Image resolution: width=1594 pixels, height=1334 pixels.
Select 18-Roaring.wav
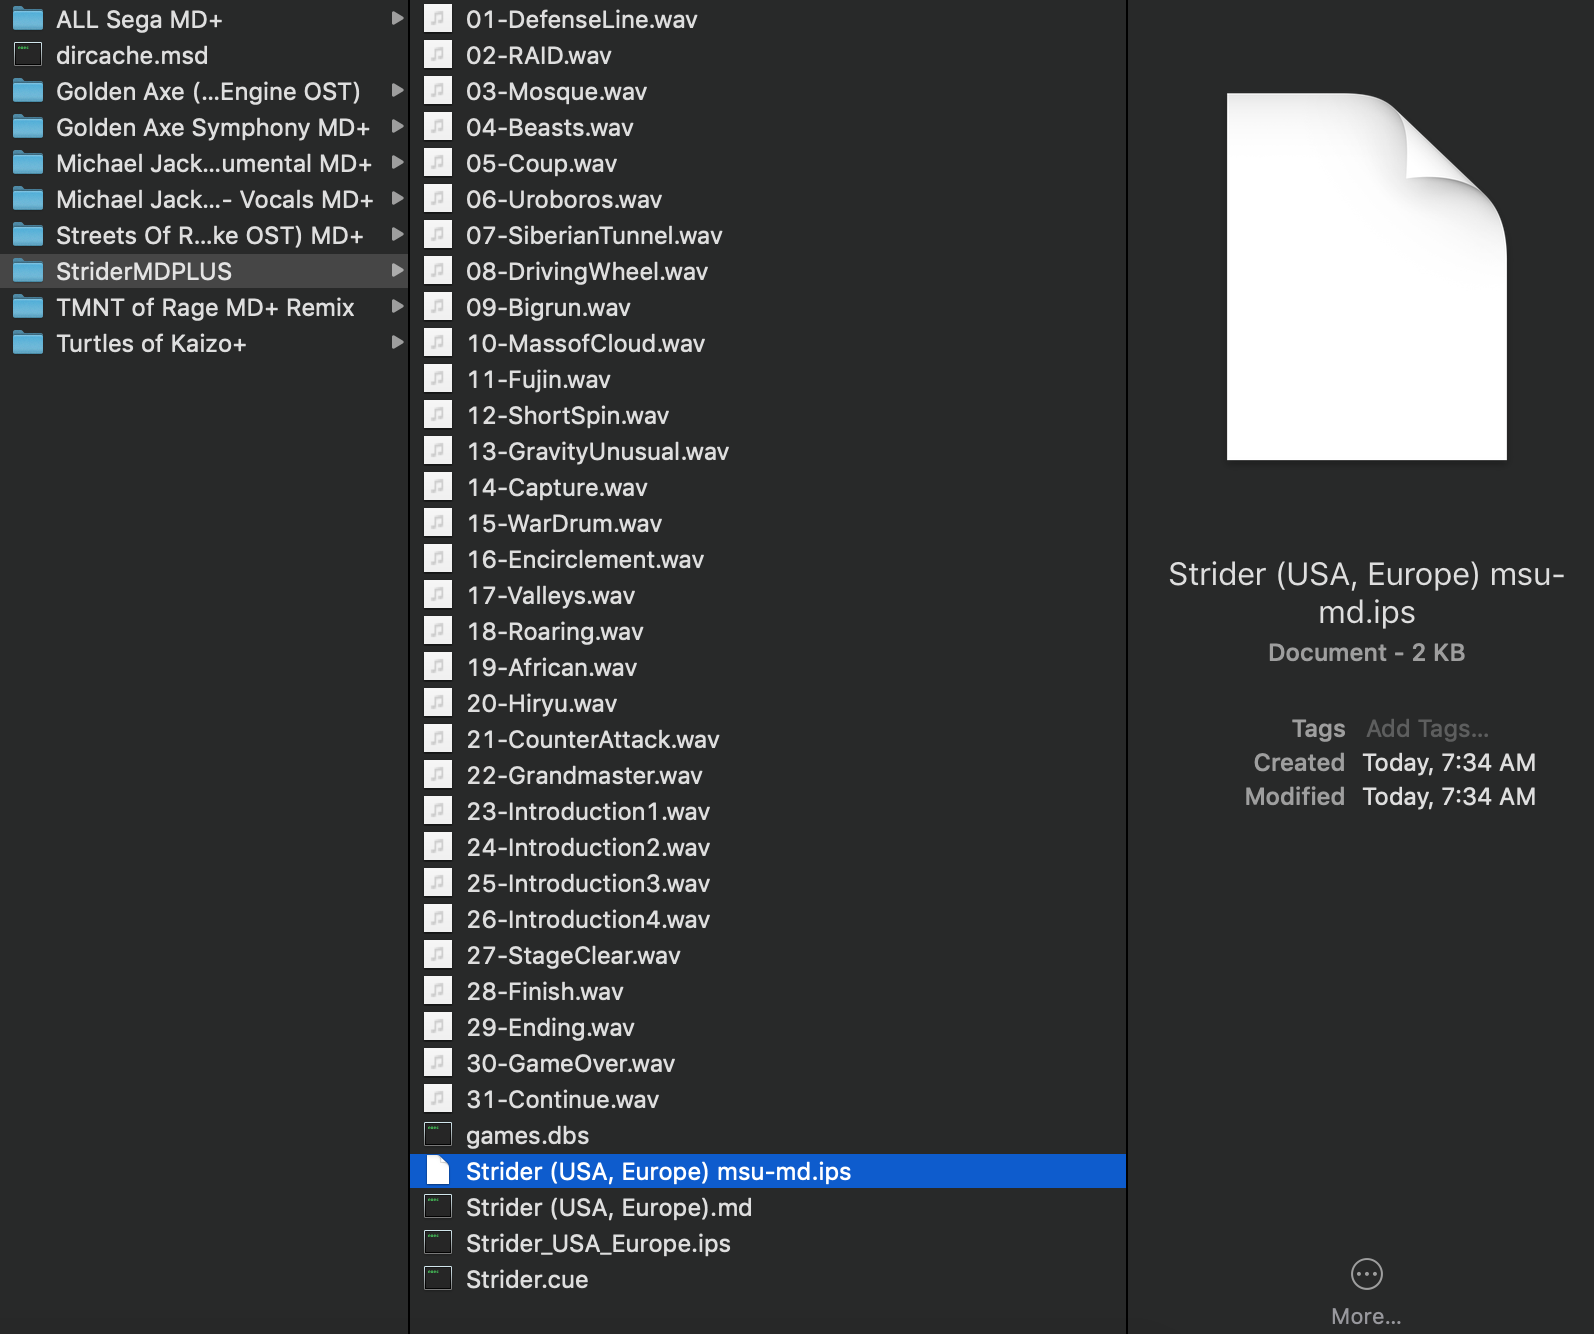[x=554, y=631]
